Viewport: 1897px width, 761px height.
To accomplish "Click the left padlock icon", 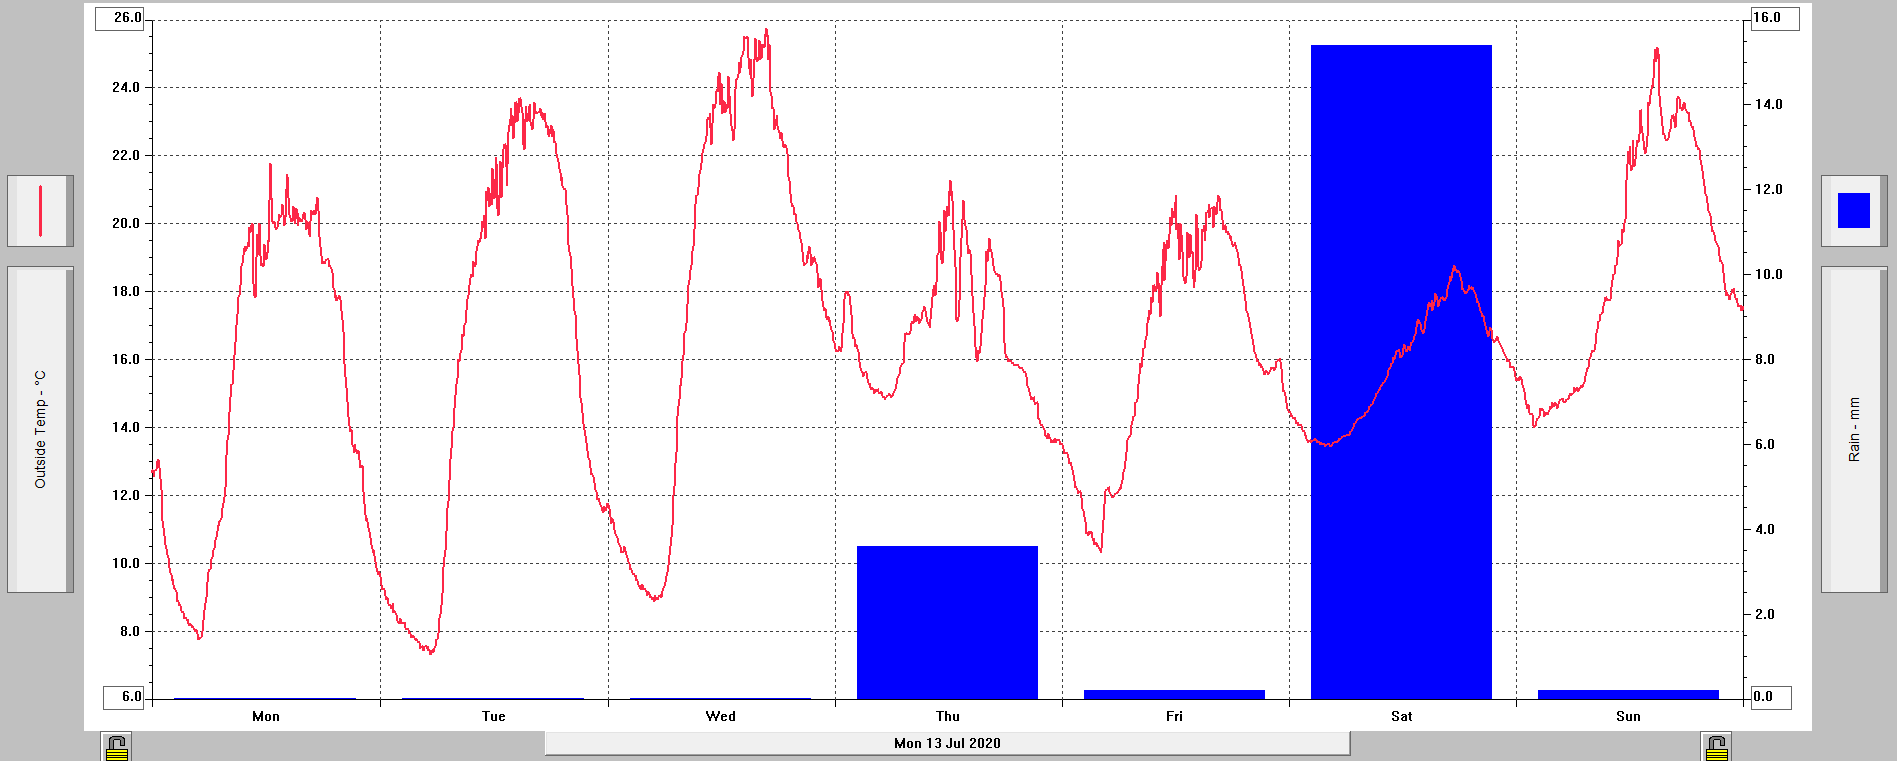I will coord(117,747).
